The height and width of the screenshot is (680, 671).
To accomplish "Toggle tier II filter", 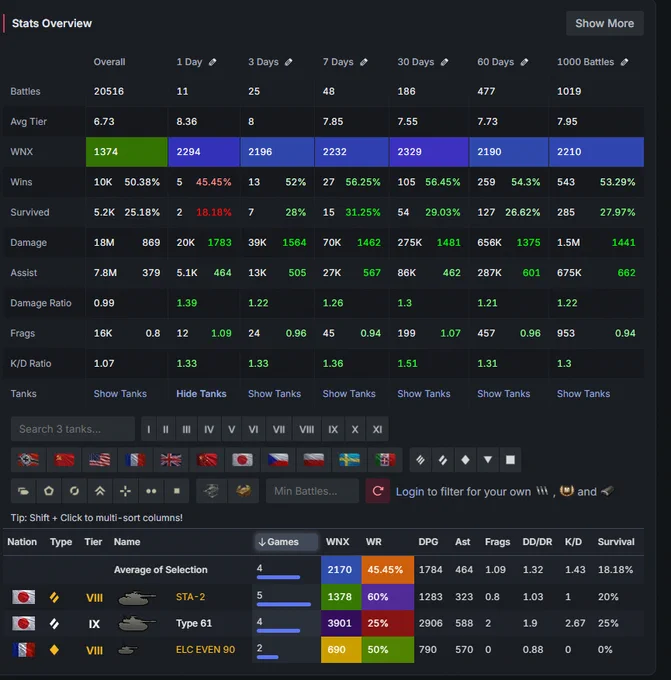I will point(166,429).
